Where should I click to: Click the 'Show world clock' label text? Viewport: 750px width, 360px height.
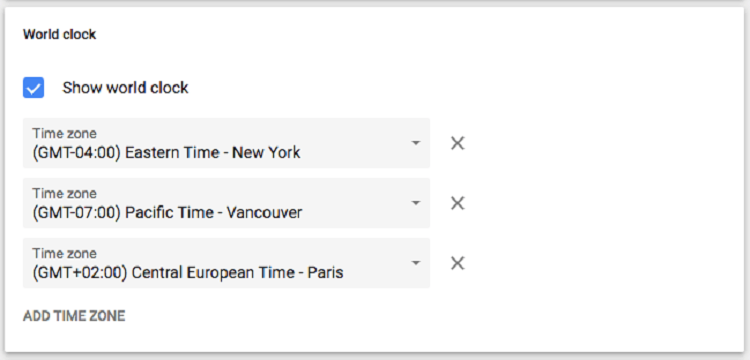point(125,87)
